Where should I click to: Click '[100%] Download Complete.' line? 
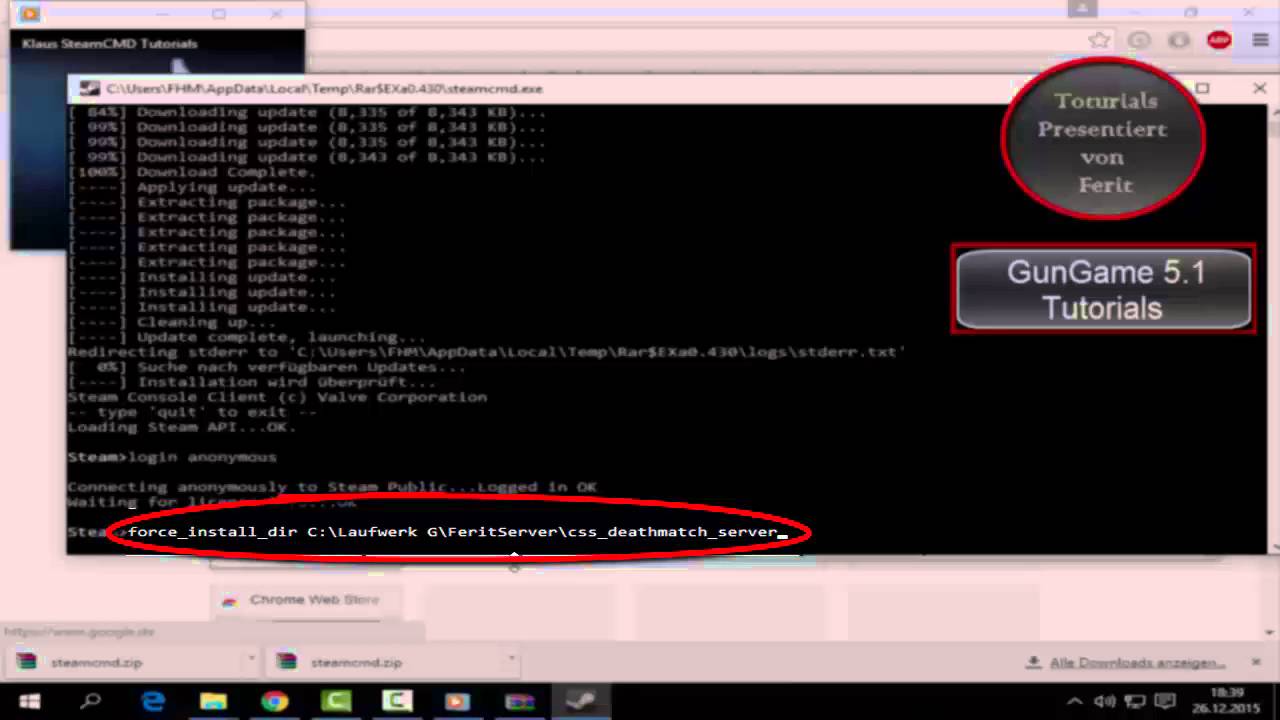pyautogui.click(x=192, y=172)
